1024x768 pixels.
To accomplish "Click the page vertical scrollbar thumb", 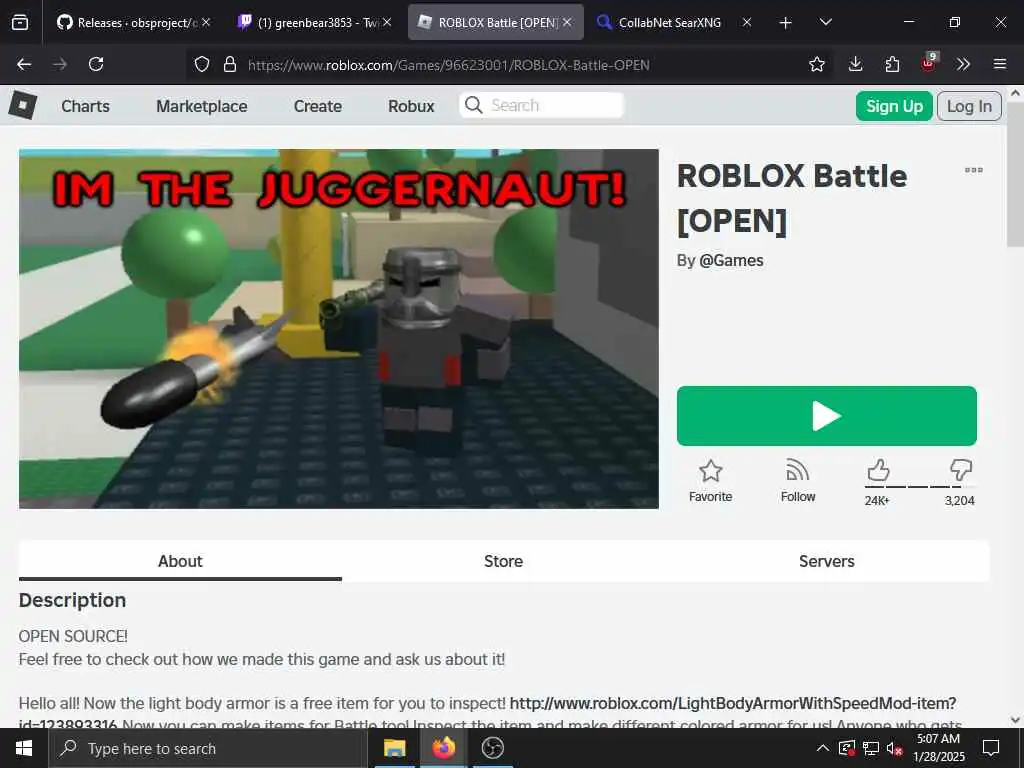I will click(1016, 176).
